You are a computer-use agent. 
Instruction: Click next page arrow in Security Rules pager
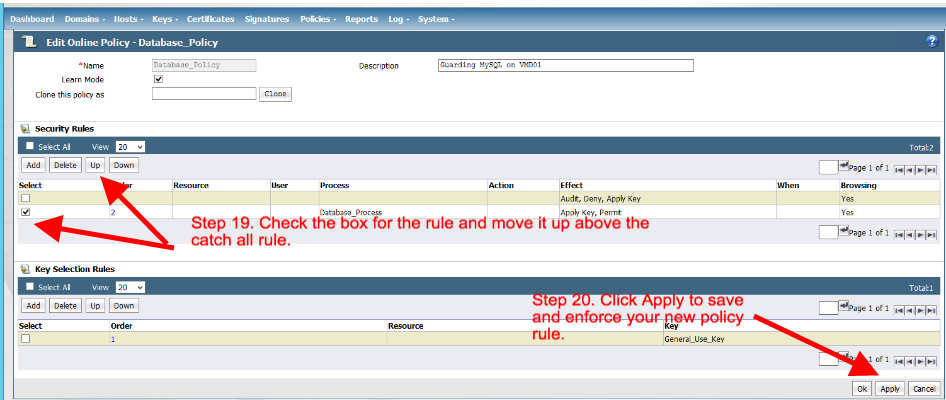pos(921,170)
